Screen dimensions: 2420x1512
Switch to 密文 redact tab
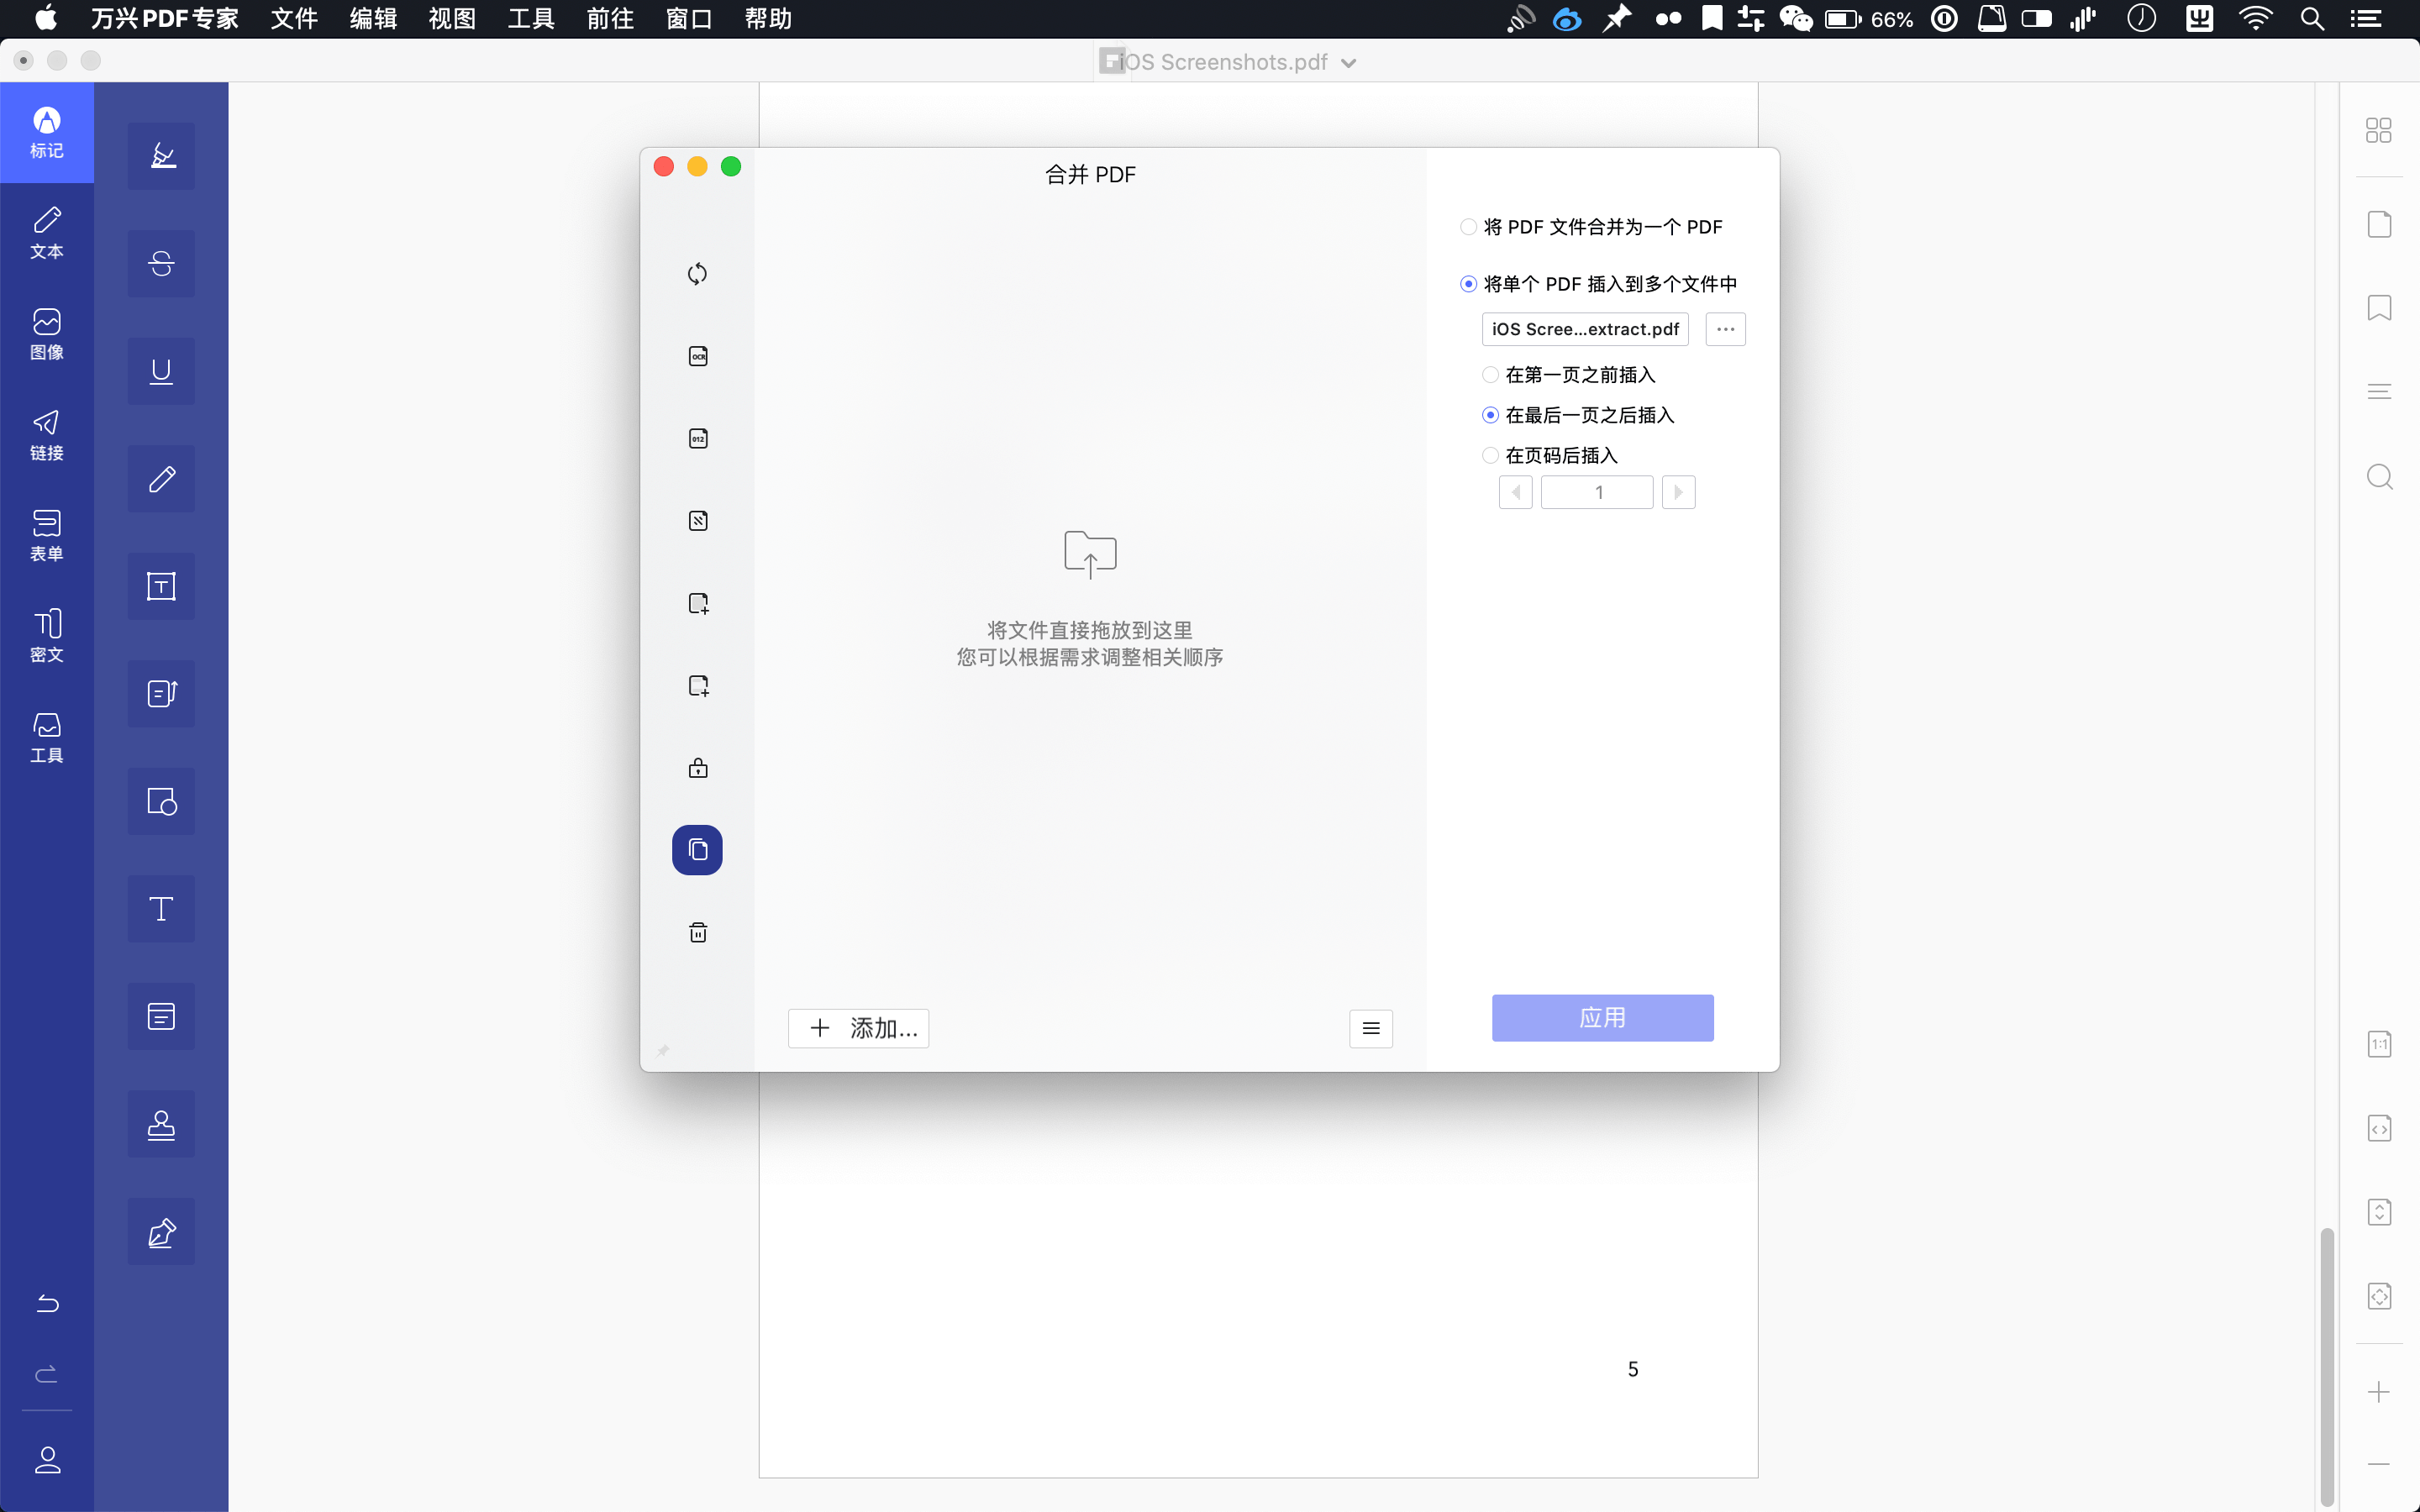pos(47,637)
